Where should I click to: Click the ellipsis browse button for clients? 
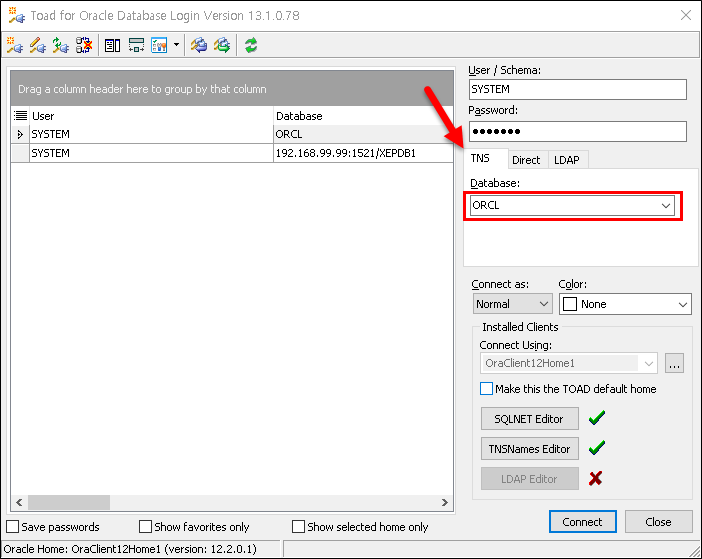(x=674, y=363)
